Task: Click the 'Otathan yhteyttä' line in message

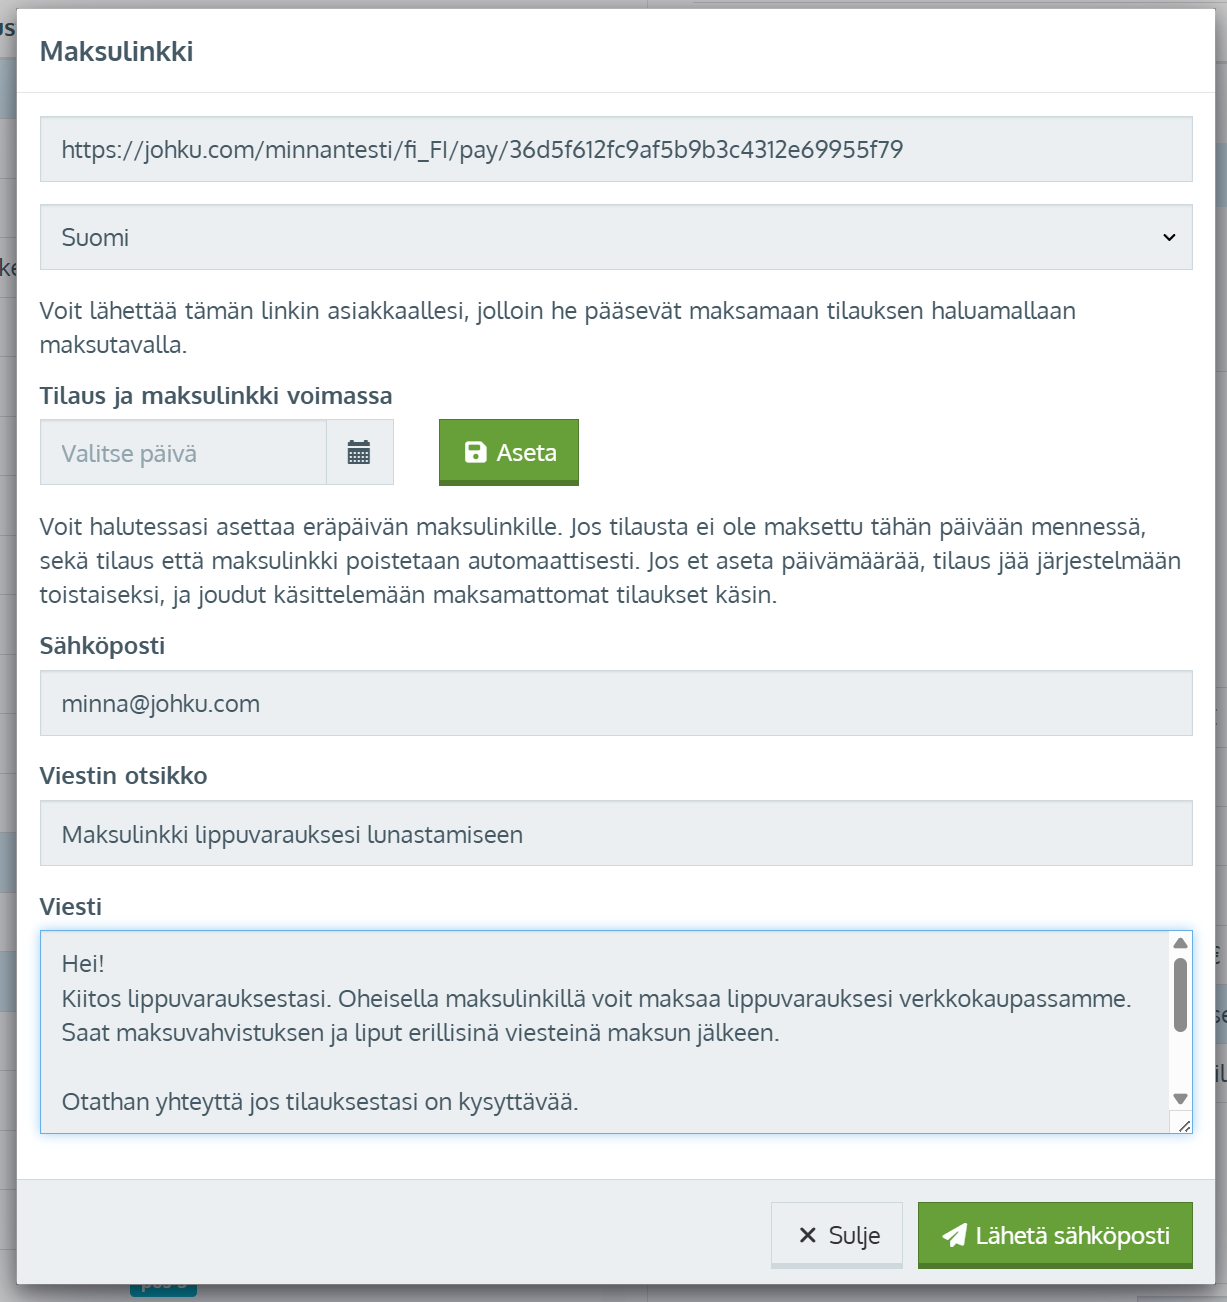Action: pyautogui.click(x=320, y=1102)
